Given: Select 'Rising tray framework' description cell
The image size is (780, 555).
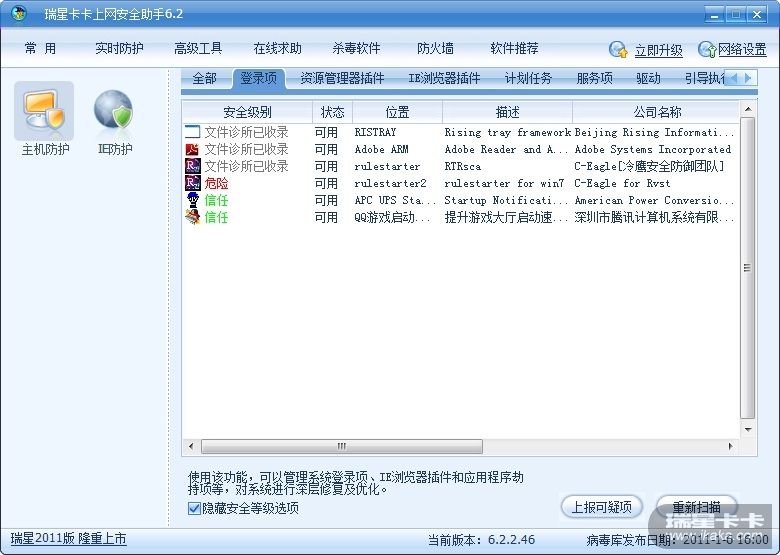Looking at the screenshot, I should [x=507, y=132].
